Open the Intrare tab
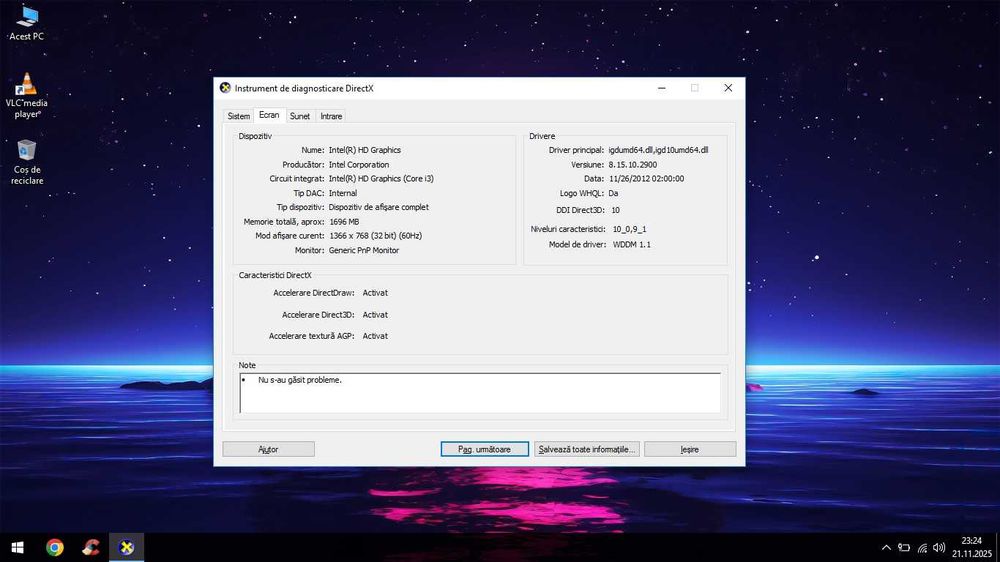This screenshot has width=1000, height=562. (x=331, y=116)
